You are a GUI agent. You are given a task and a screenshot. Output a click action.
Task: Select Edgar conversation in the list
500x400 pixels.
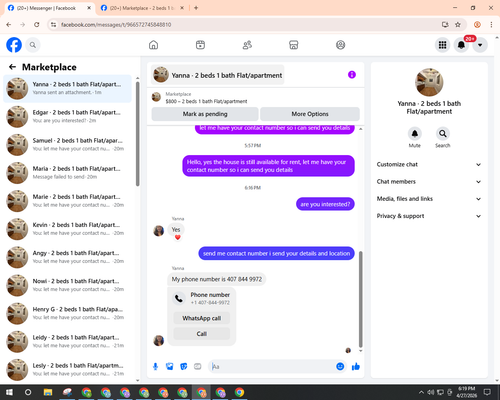[x=67, y=117]
